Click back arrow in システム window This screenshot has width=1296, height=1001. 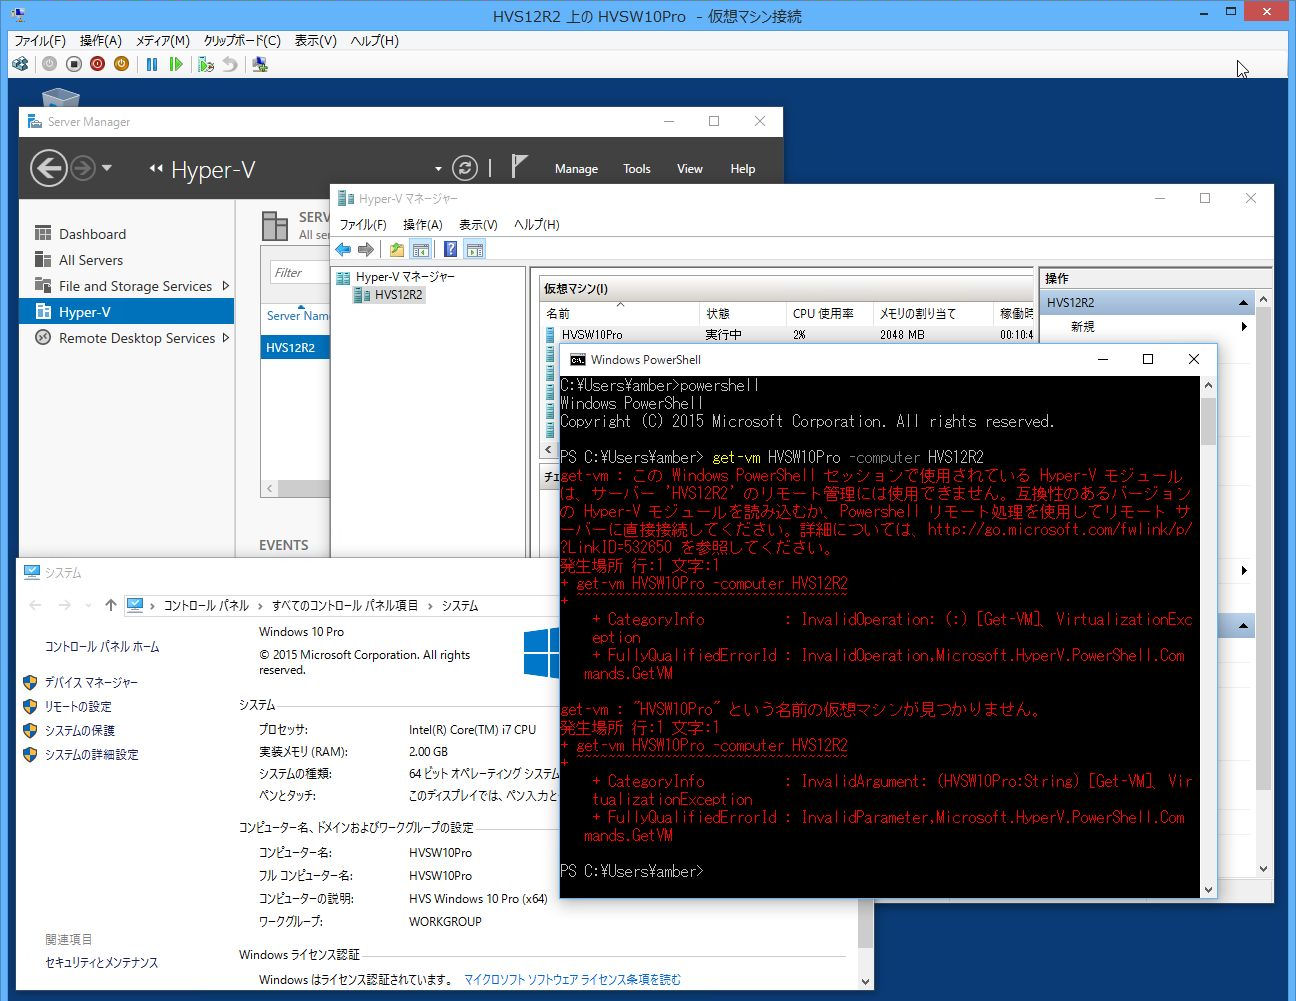pos(36,605)
